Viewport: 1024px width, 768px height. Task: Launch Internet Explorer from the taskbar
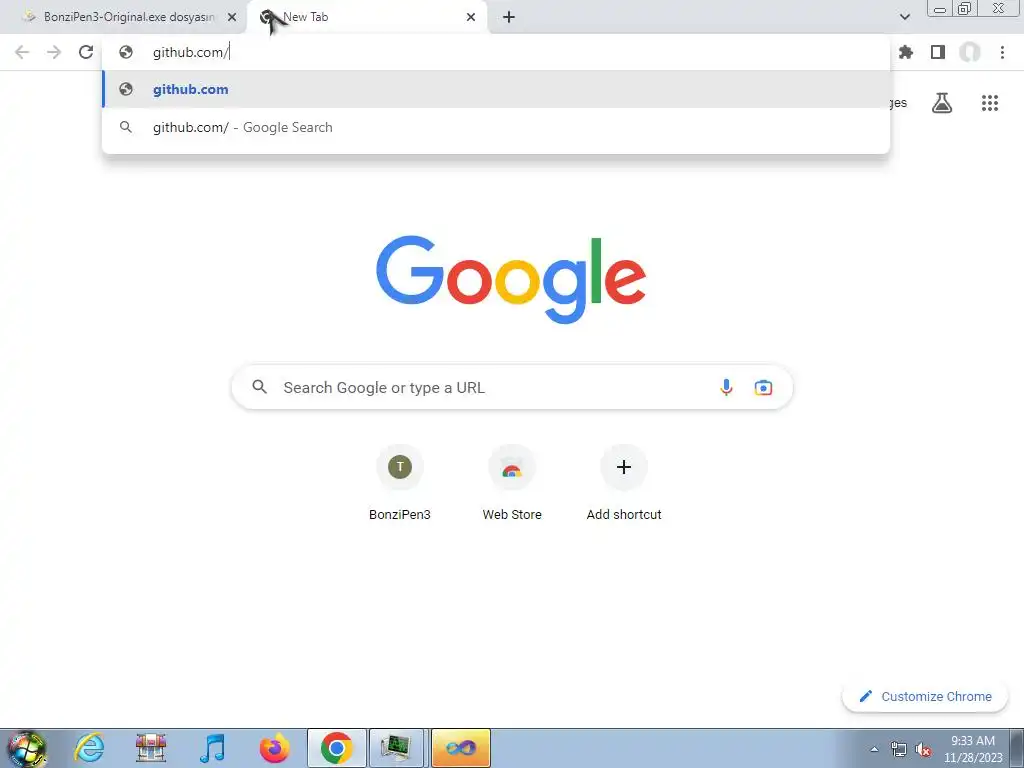tap(89, 748)
